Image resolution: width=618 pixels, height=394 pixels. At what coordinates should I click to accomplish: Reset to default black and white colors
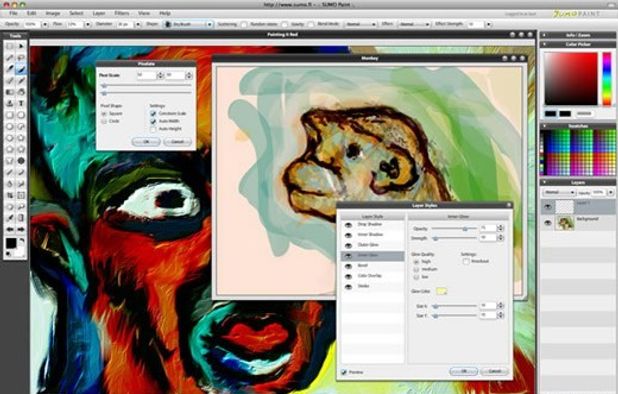click(9, 254)
